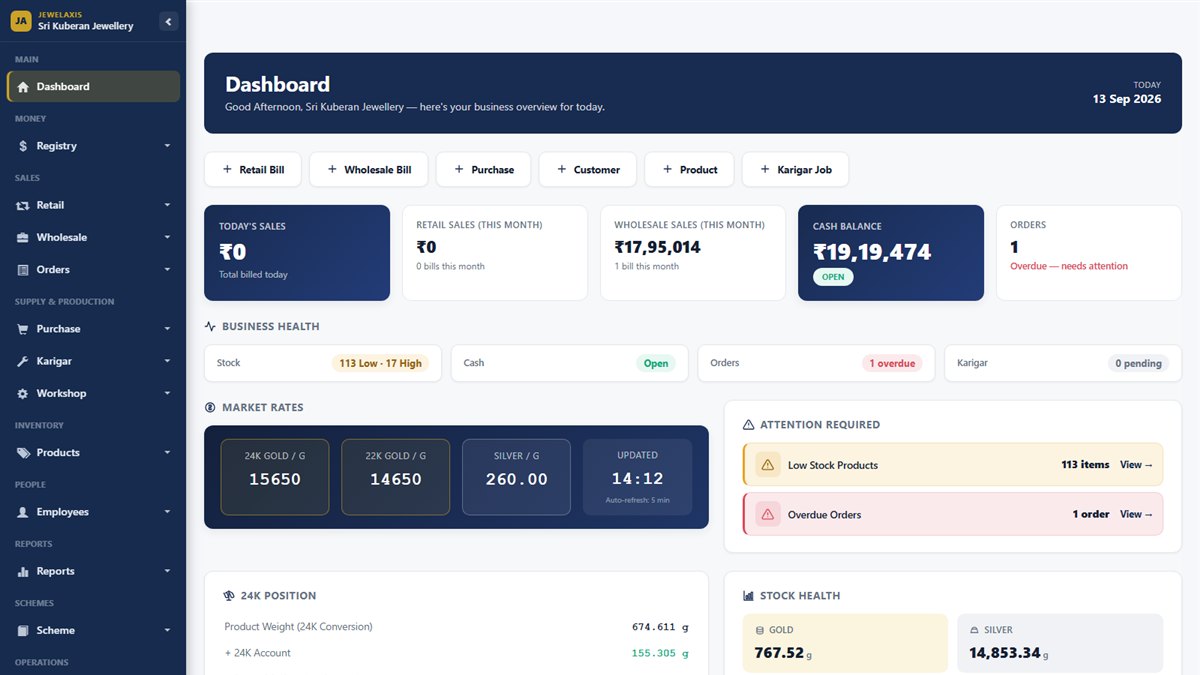
Task: Click the Products tags icon
Action: tap(23, 453)
